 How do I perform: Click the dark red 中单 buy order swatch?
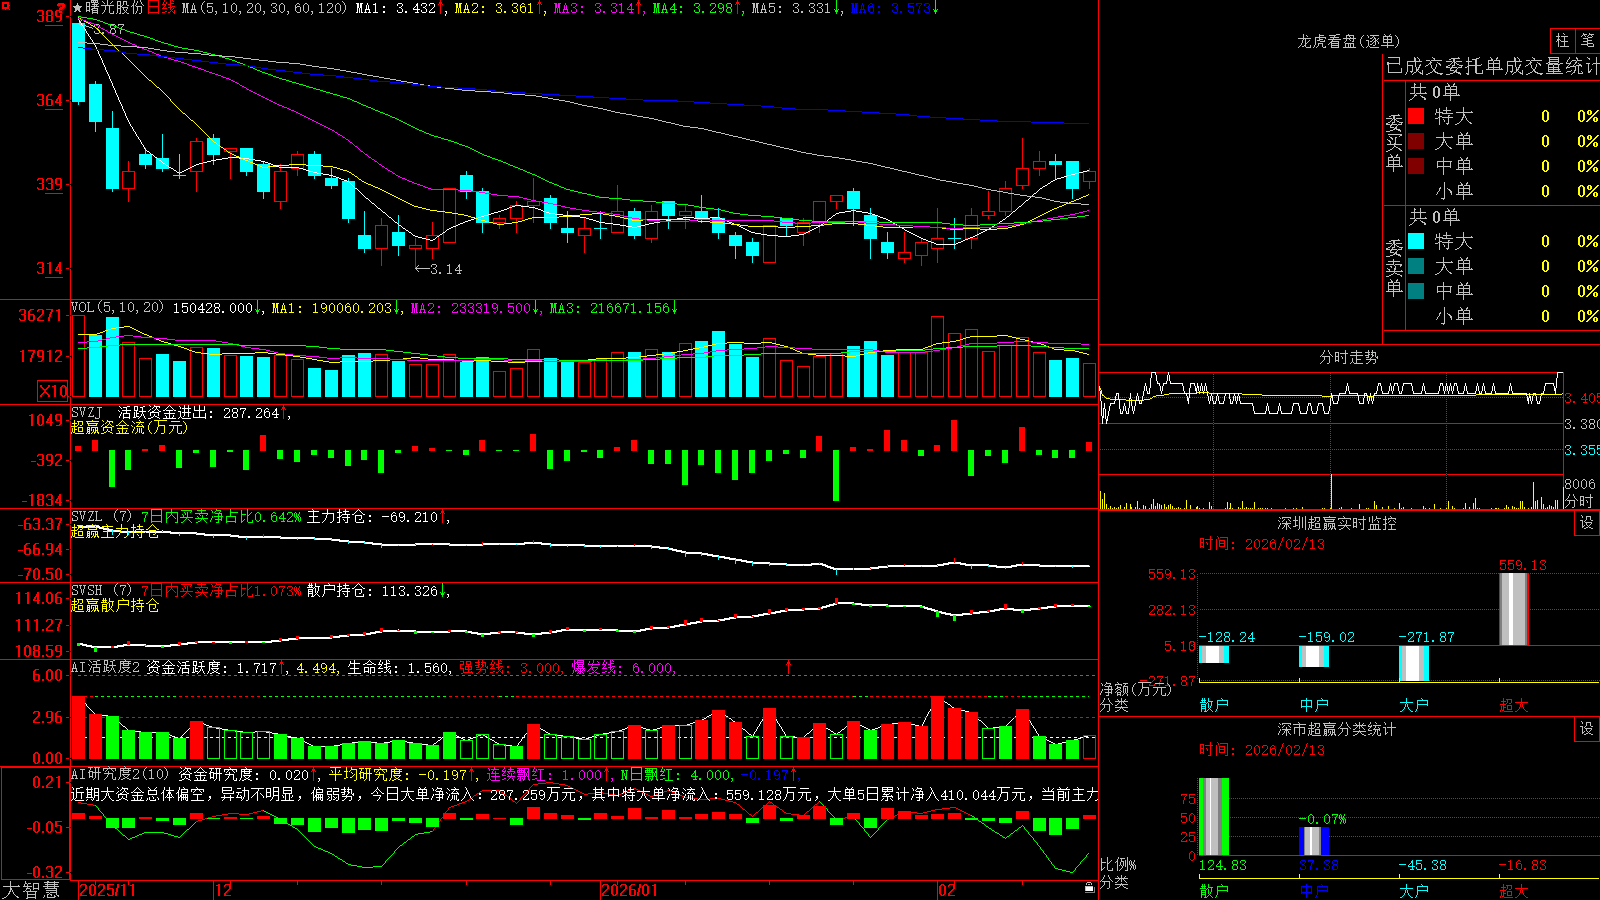tap(1416, 166)
